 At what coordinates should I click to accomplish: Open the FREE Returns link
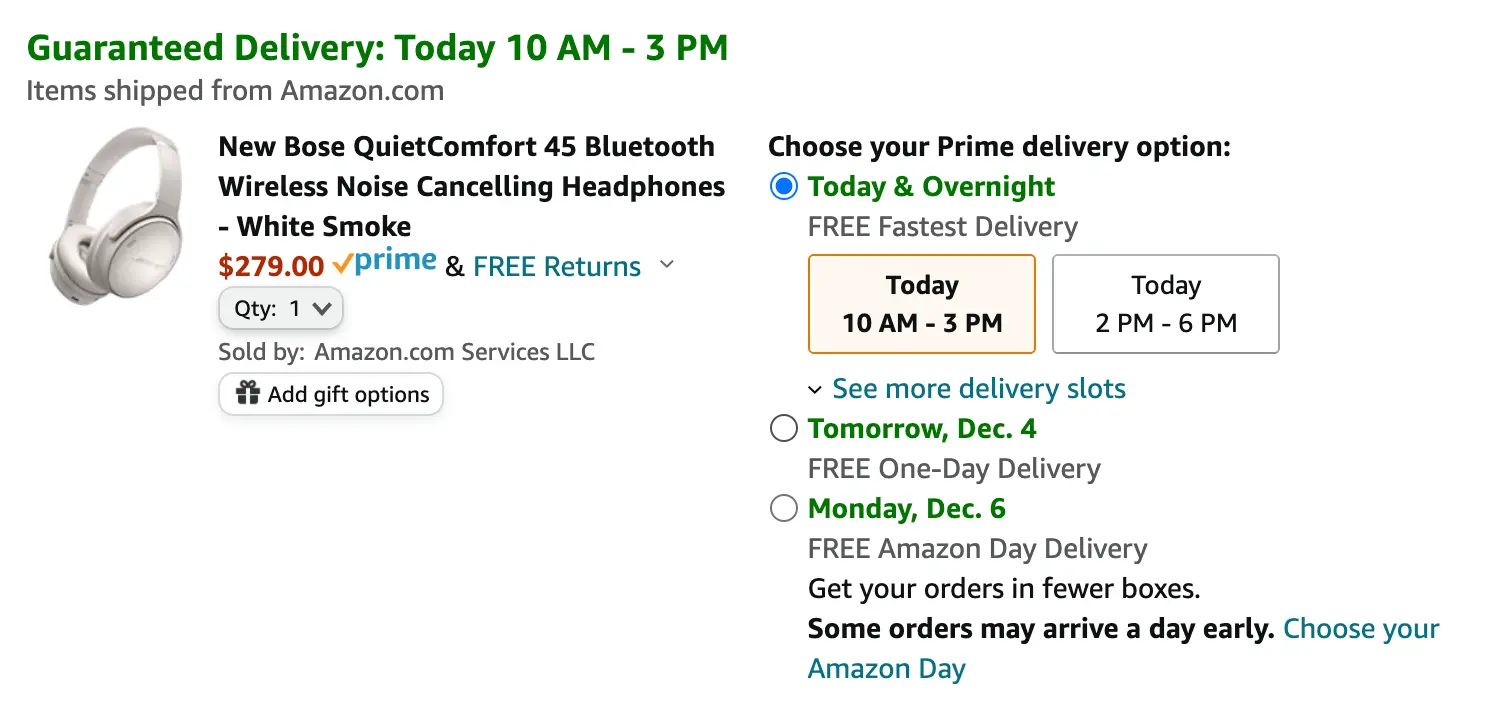[x=557, y=267]
